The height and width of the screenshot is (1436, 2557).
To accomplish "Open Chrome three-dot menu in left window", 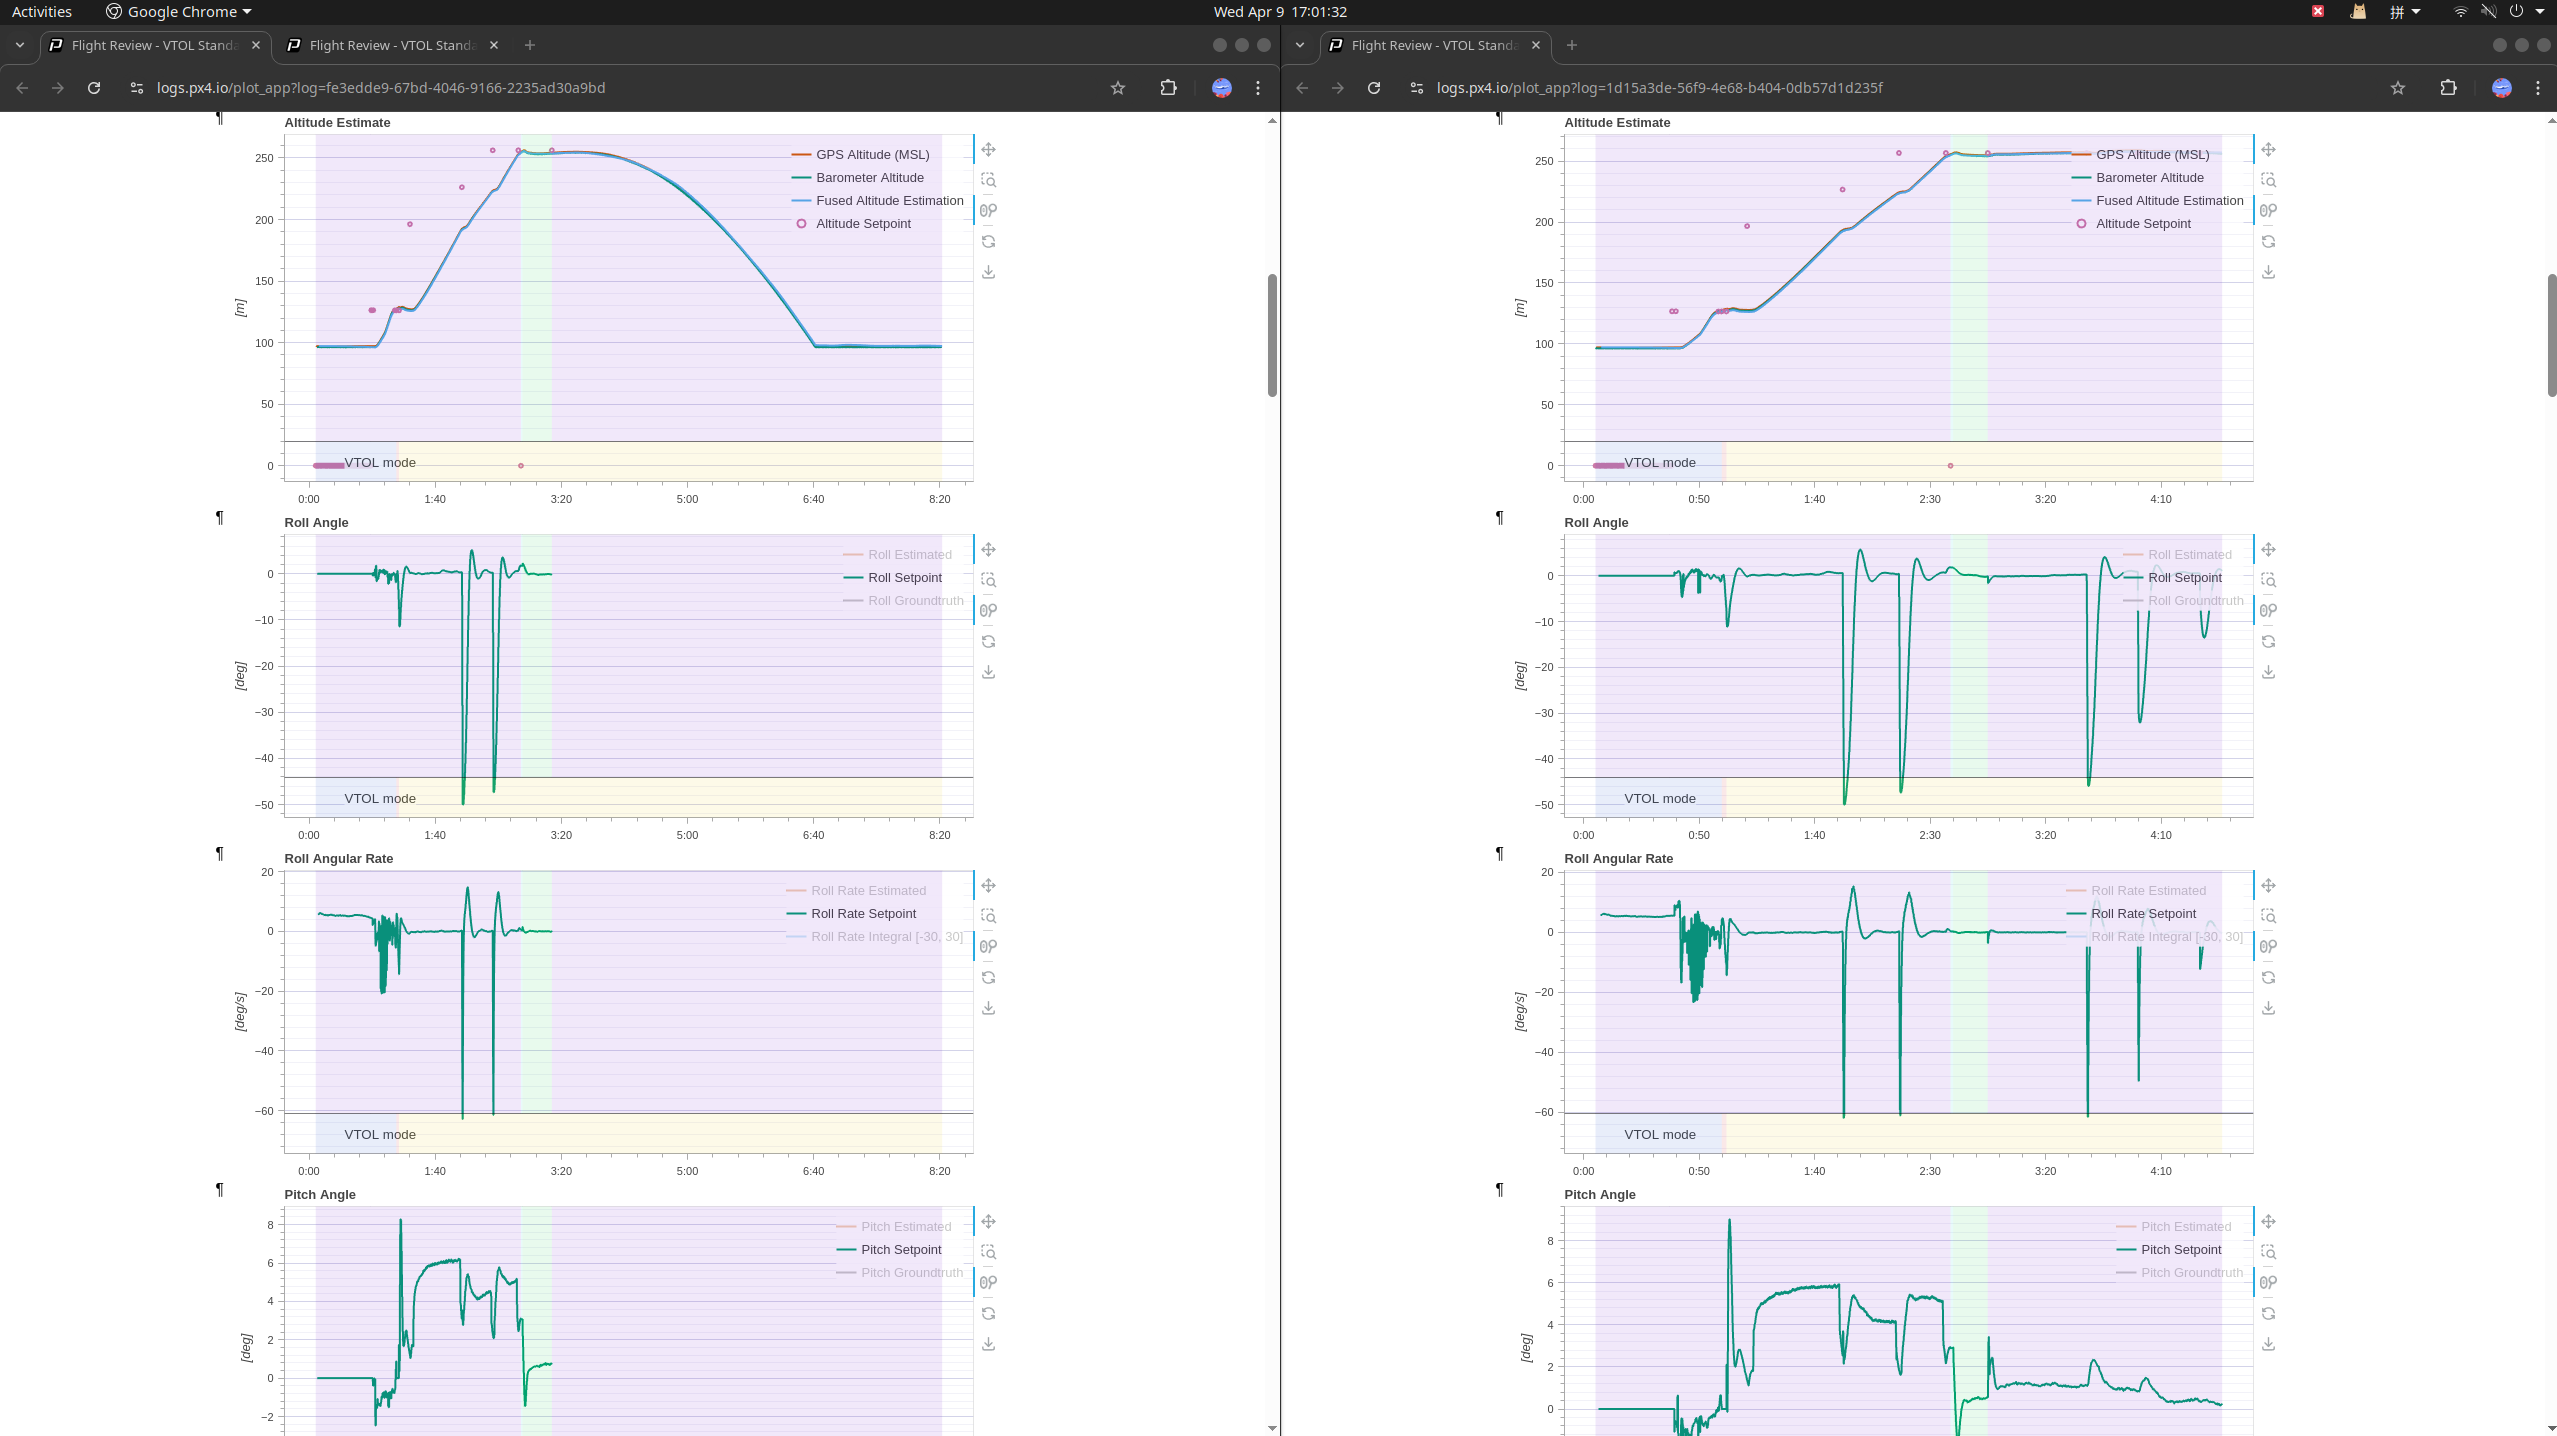I will coord(1258,88).
